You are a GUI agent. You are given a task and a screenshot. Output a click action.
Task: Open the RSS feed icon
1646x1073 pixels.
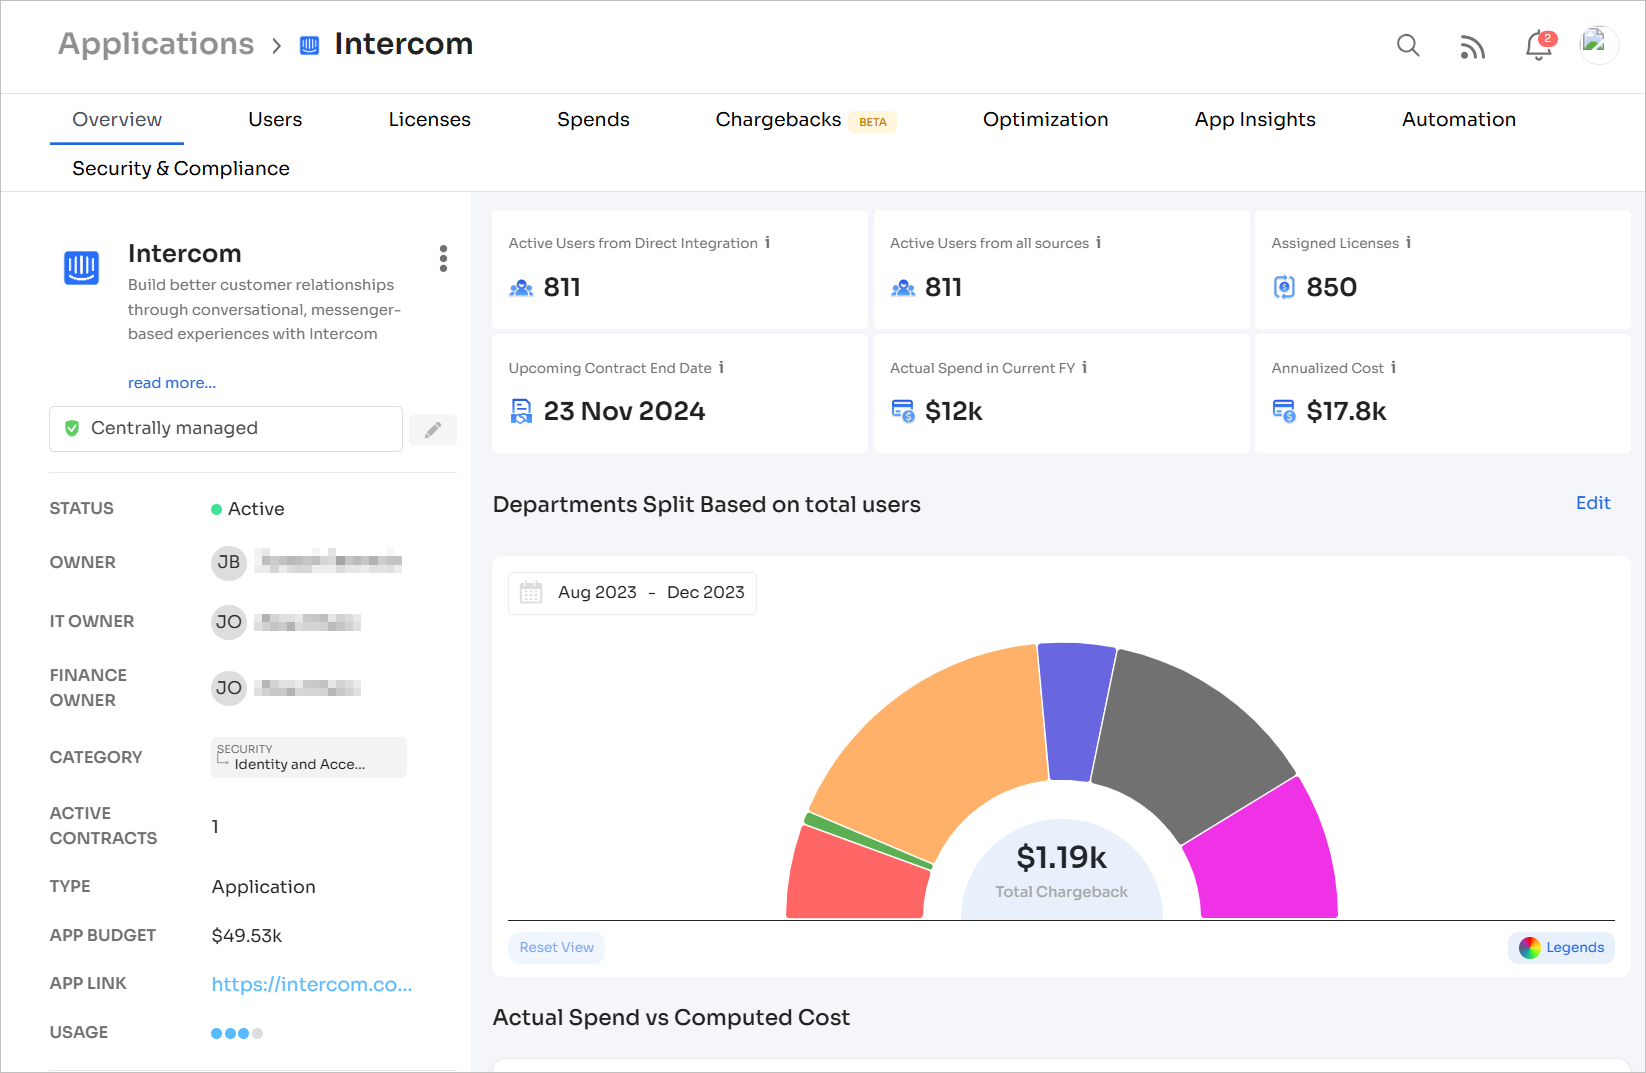pyautogui.click(x=1472, y=47)
